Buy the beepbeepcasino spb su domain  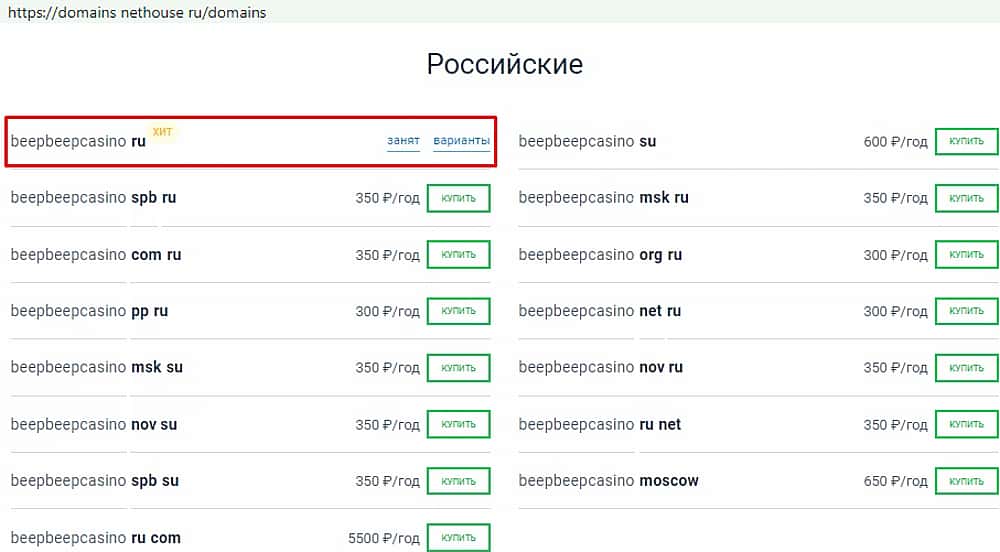(458, 481)
